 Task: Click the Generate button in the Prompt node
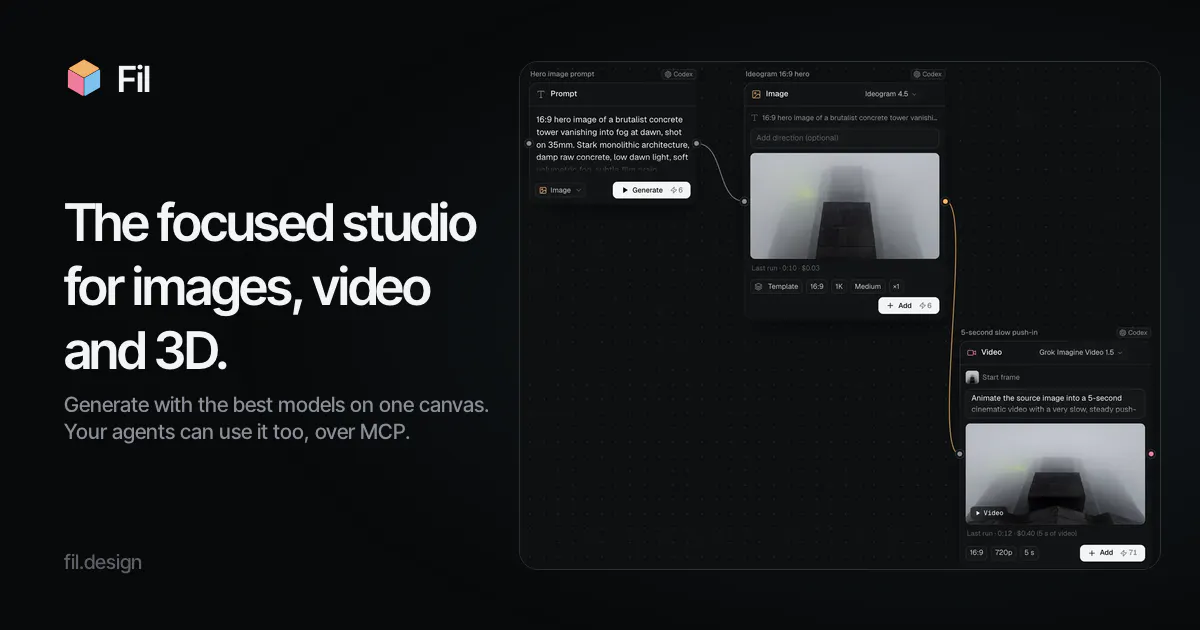point(651,190)
